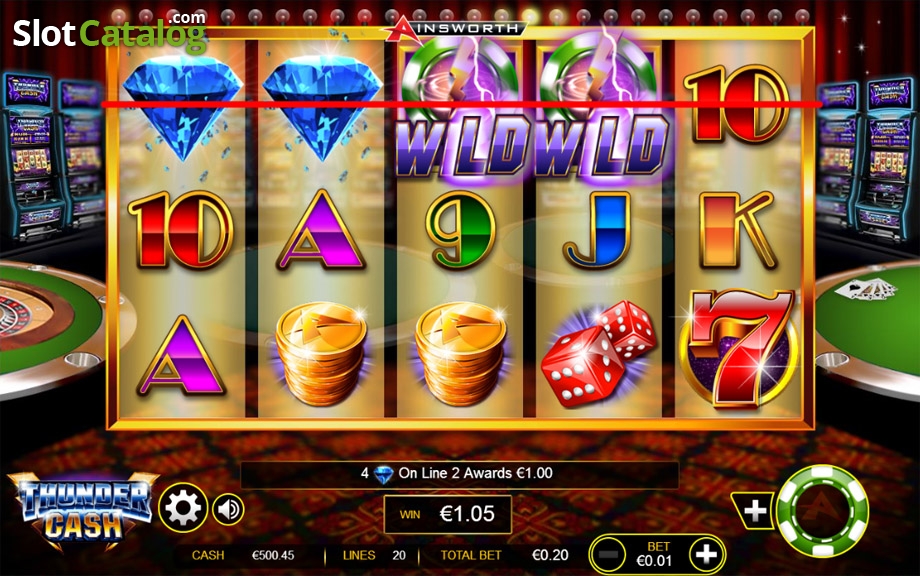Viewport: 920px width, 576px height.
Task: Spin the reels with green chip button
Action: tap(822, 511)
